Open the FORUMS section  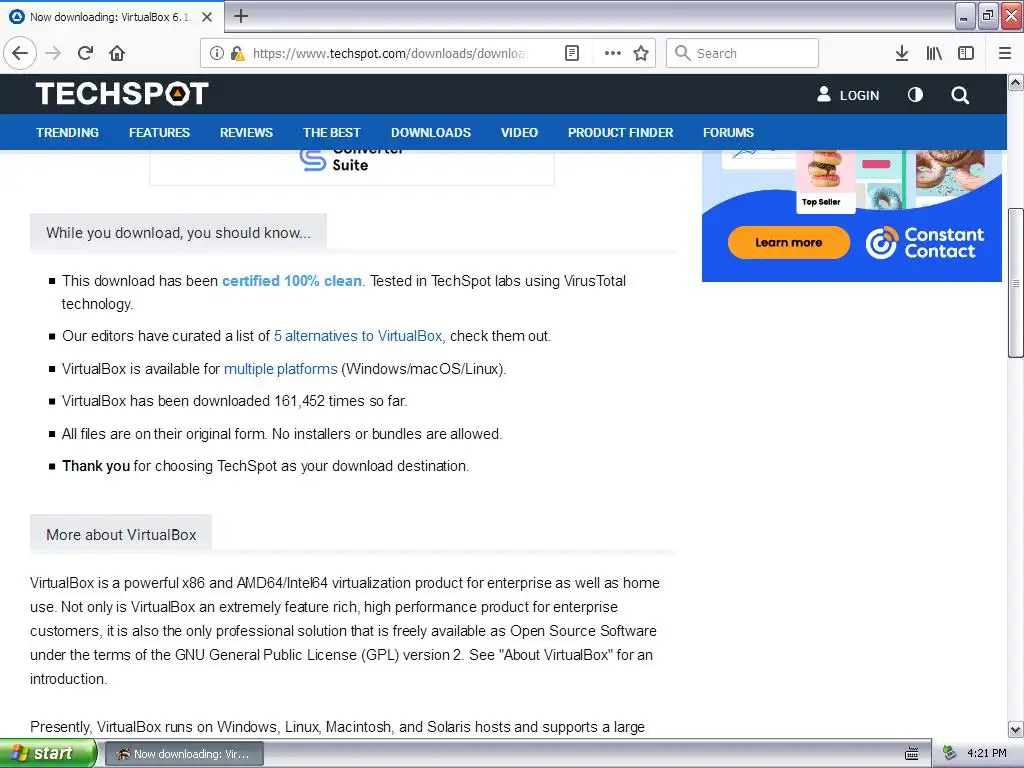728,133
